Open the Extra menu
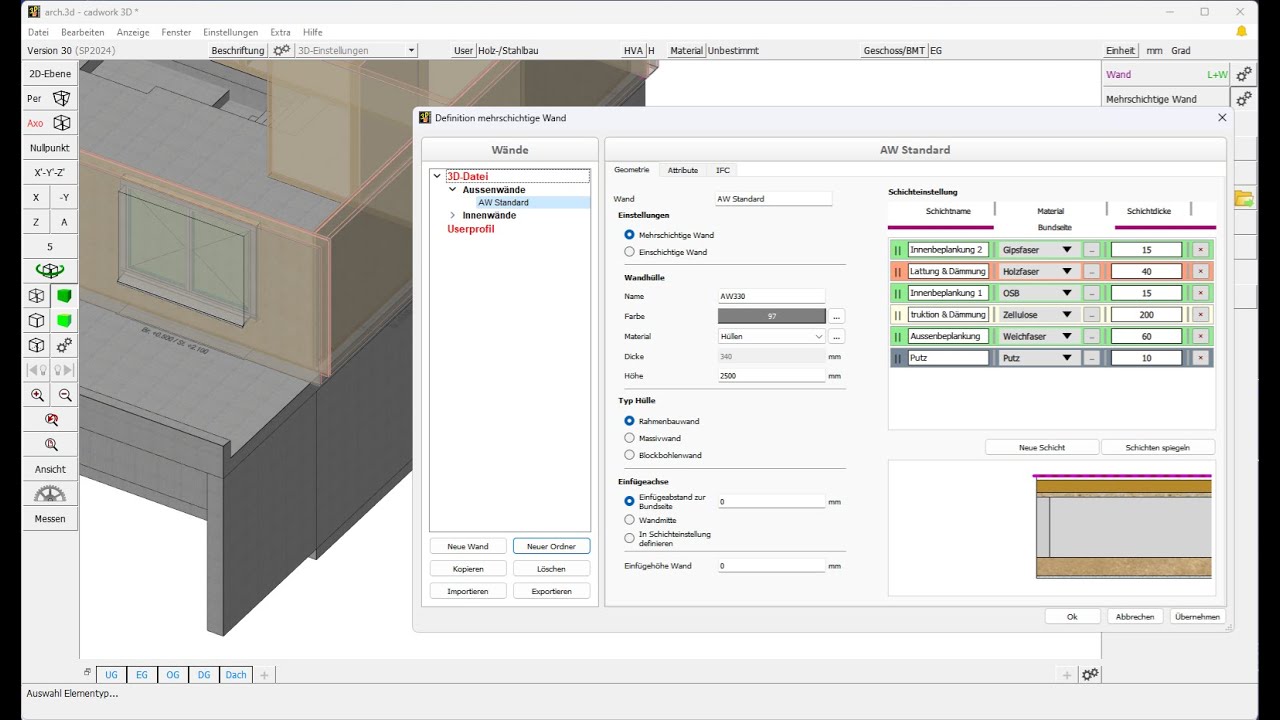1280x720 pixels. (x=280, y=32)
